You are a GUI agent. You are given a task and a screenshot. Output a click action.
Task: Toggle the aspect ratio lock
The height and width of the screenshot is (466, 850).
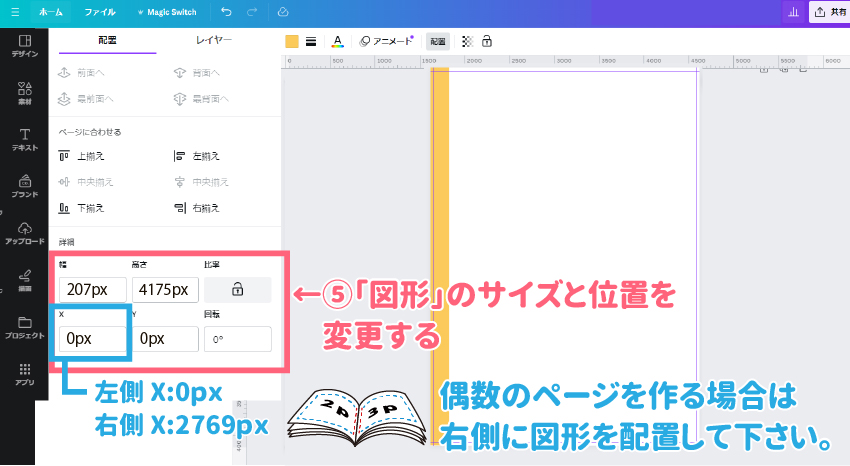237,289
